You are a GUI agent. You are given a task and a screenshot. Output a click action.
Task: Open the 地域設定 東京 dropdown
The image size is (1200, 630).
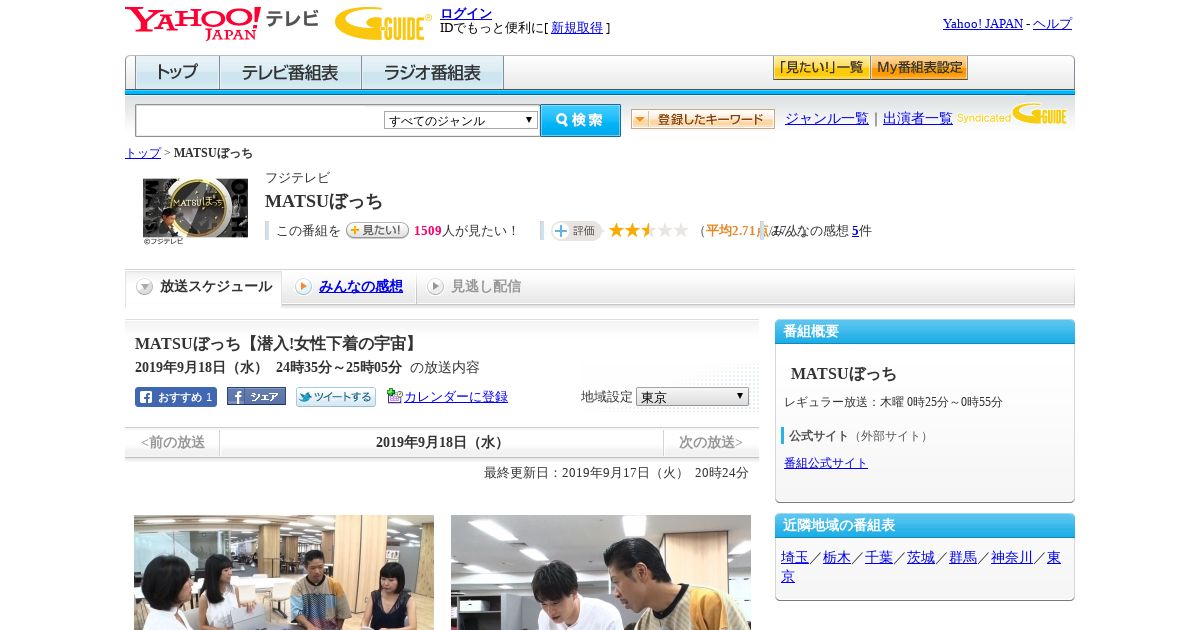coord(692,397)
